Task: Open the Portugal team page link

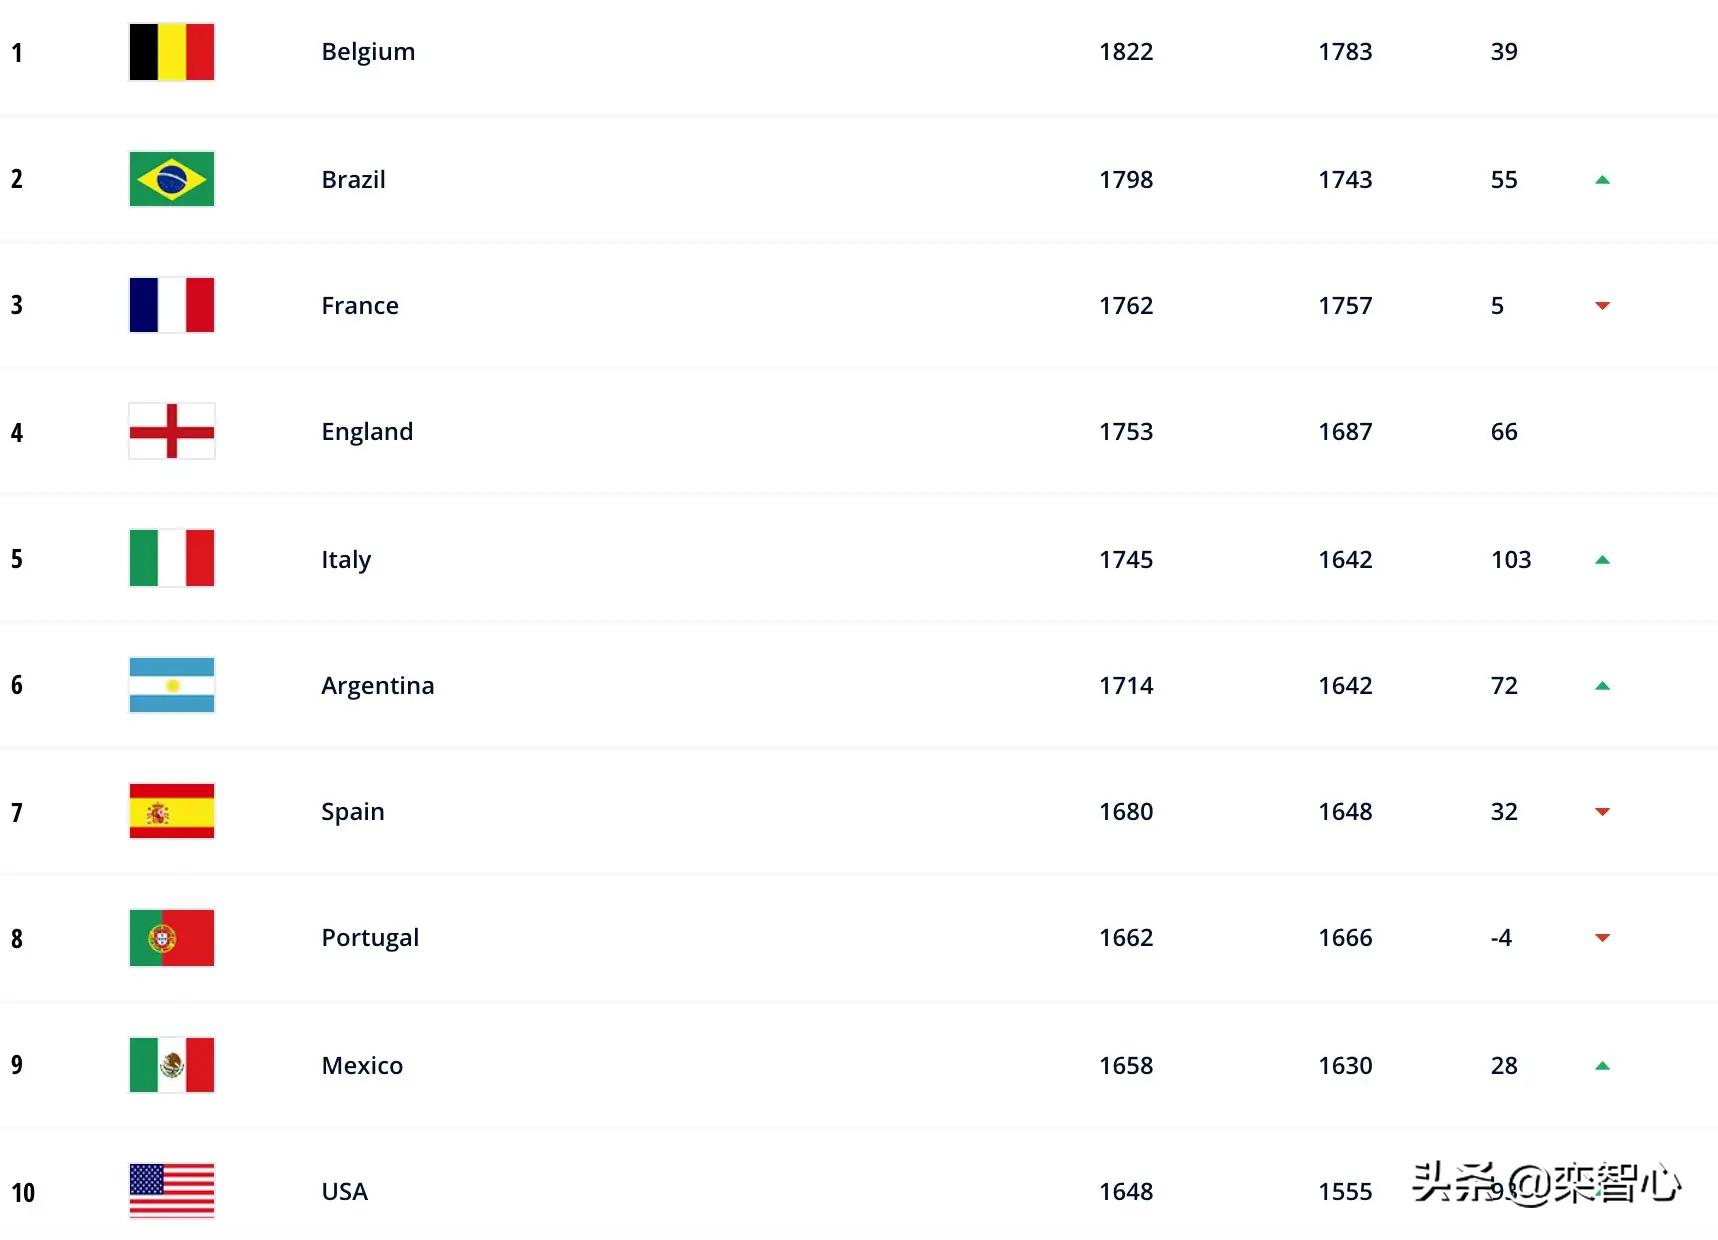Action: (369, 937)
